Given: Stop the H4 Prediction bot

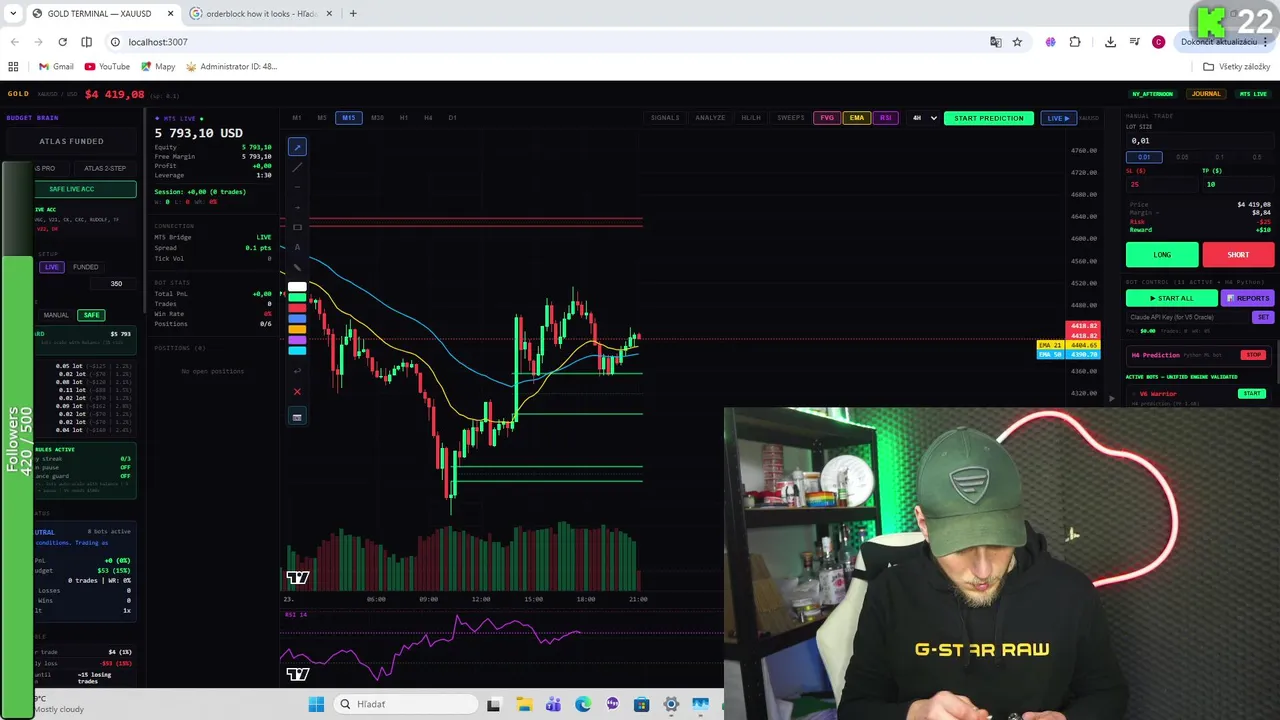Looking at the screenshot, I should pos(1253,355).
